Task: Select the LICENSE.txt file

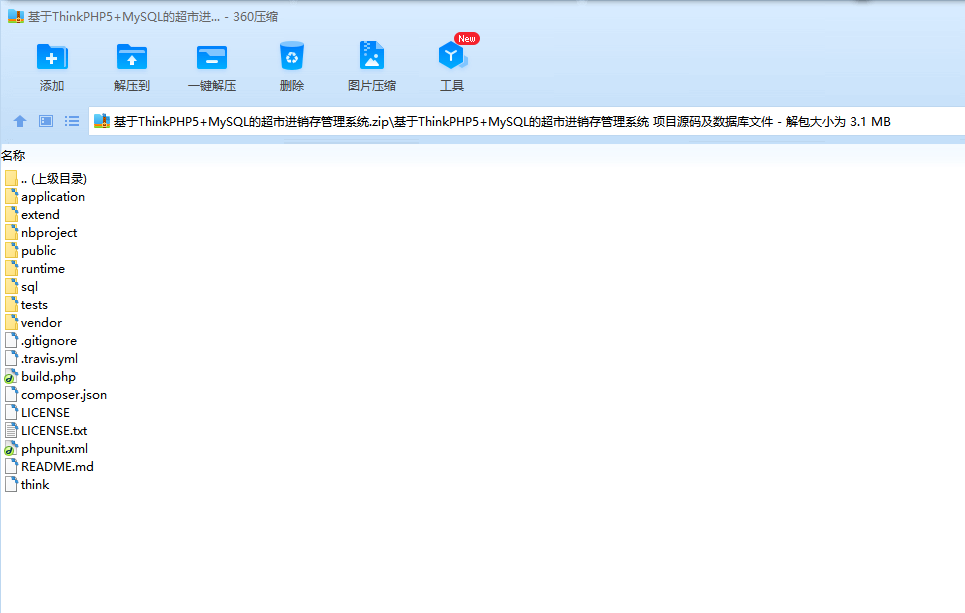Action: 46,431
